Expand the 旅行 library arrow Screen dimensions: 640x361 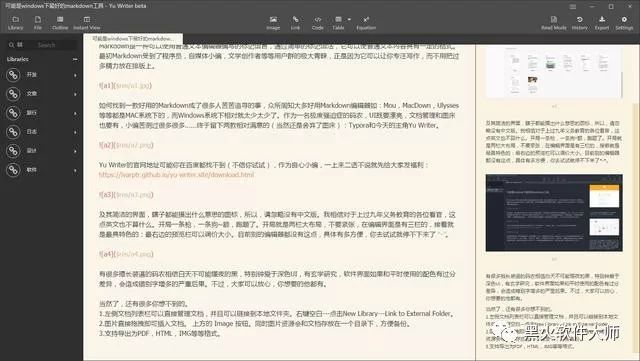[76, 113]
